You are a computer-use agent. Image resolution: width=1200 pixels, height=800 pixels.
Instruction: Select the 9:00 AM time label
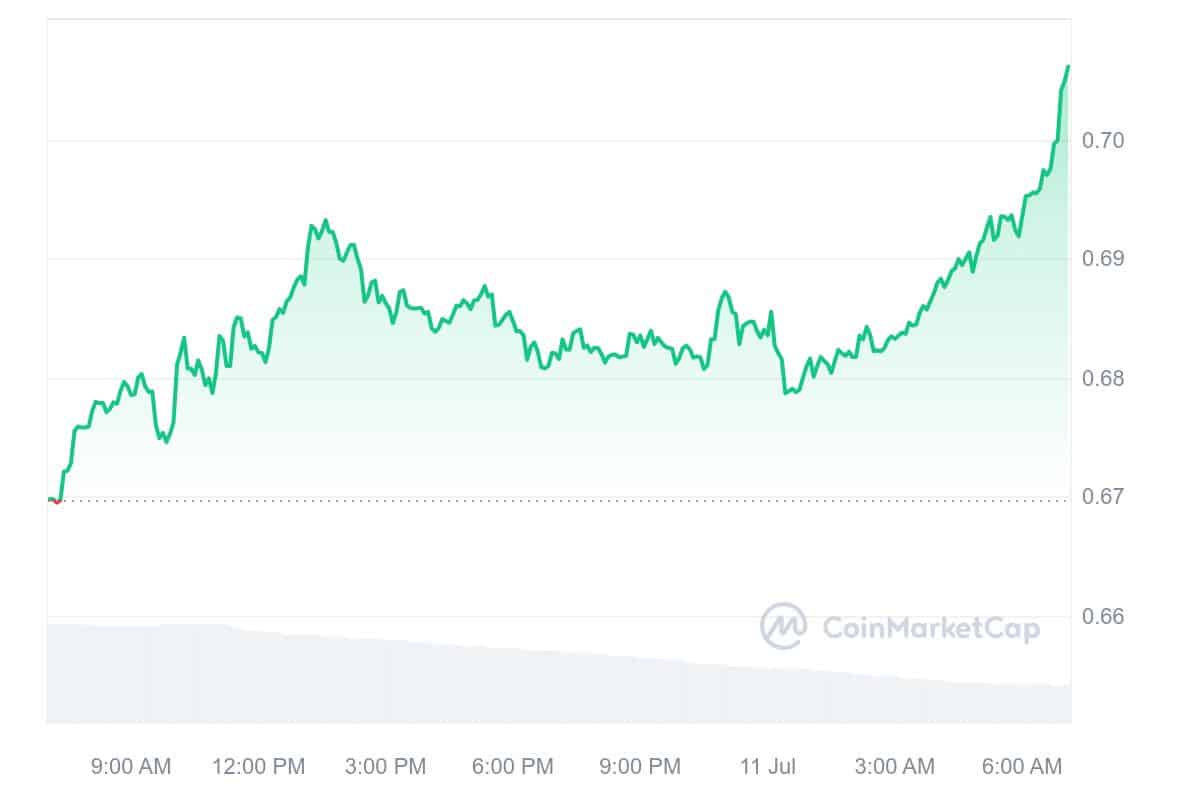tap(131, 767)
